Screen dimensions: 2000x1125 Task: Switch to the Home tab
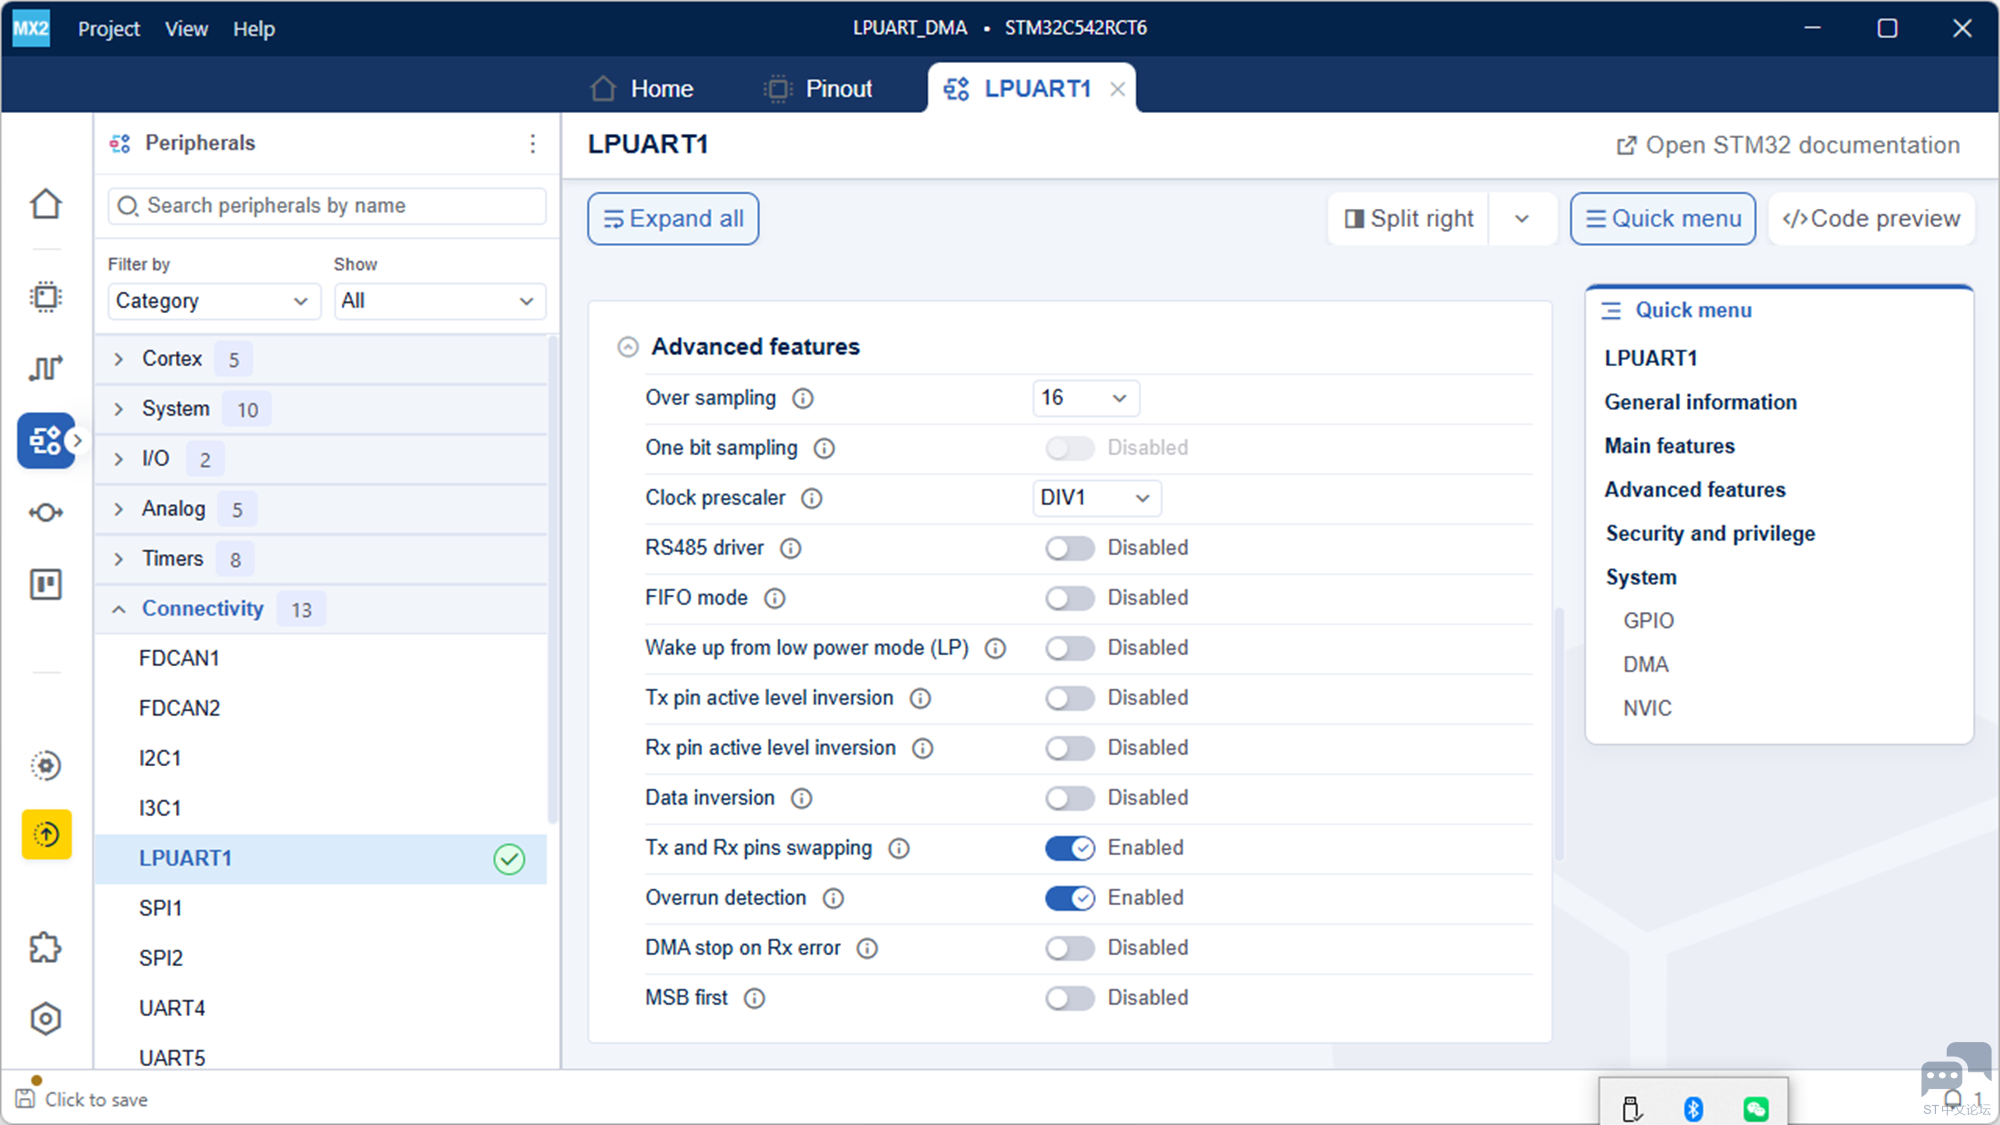pyautogui.click(x=642, y=89)
